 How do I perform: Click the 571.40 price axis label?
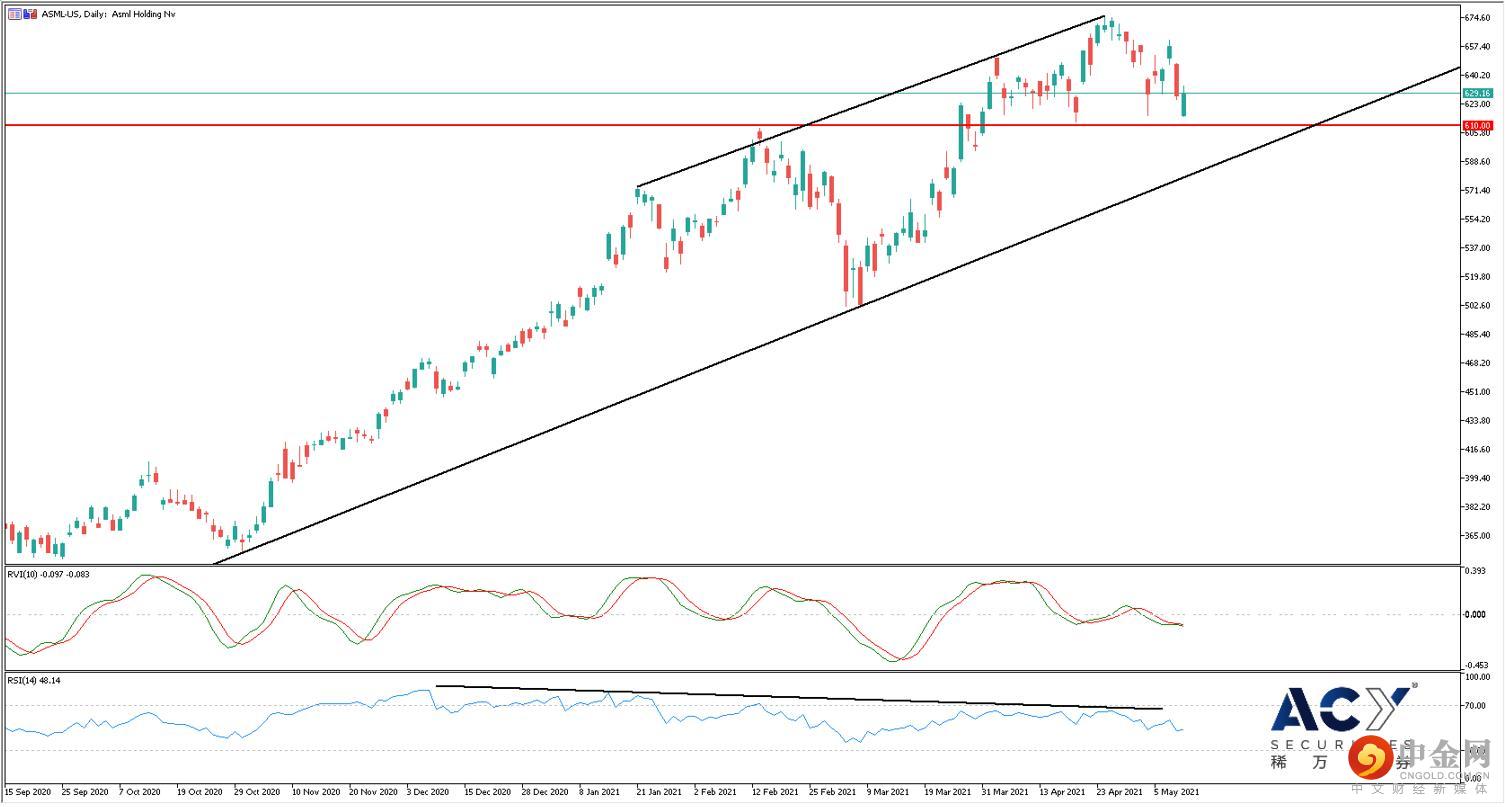(1477, 190)
